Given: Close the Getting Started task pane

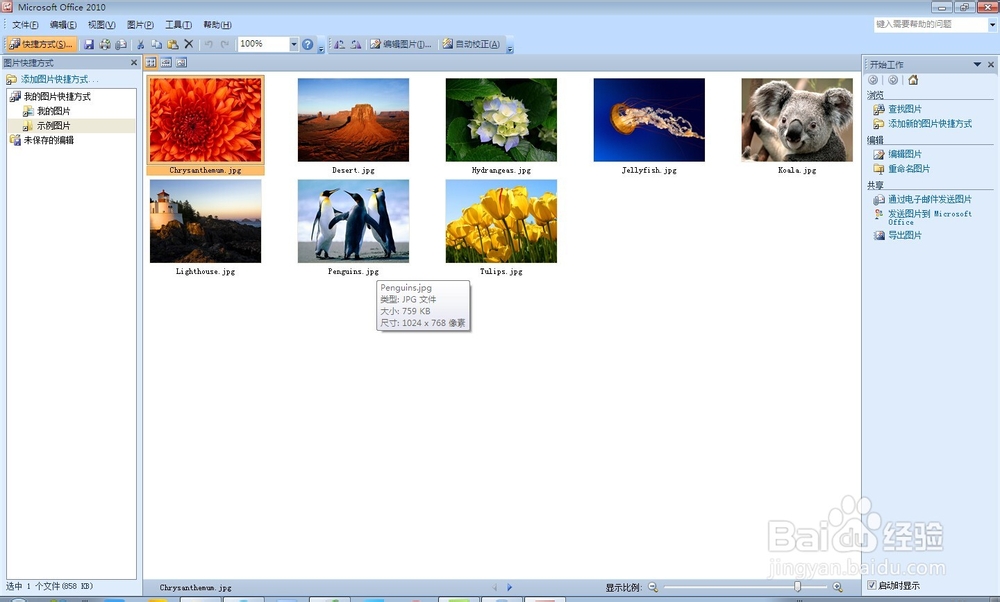Looking at the screenshot, I should pyautogui.click(x=991, y=64).
